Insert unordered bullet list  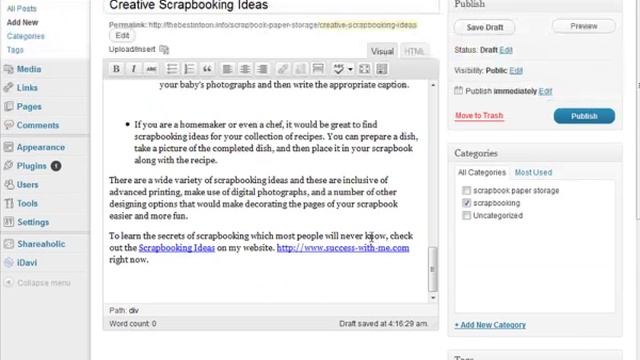point(172,69)
